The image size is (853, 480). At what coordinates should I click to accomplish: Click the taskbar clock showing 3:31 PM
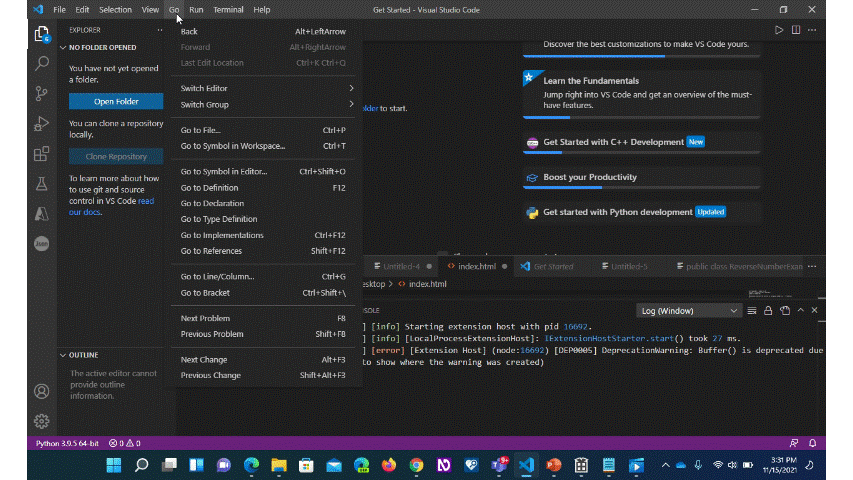pyautogui.click(x=780, y=465)
